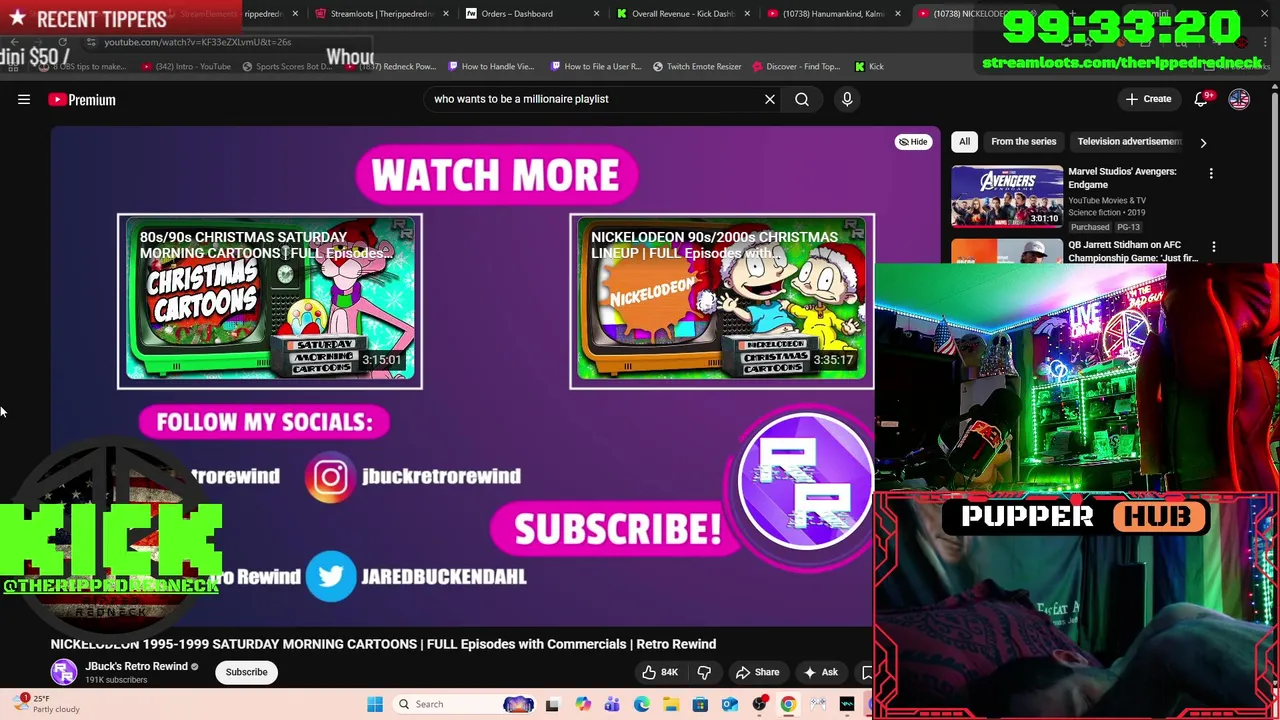Viewport: 1280px width, 720px height.
Task: Run search with the magnifier button
Action: click(802, 99)
